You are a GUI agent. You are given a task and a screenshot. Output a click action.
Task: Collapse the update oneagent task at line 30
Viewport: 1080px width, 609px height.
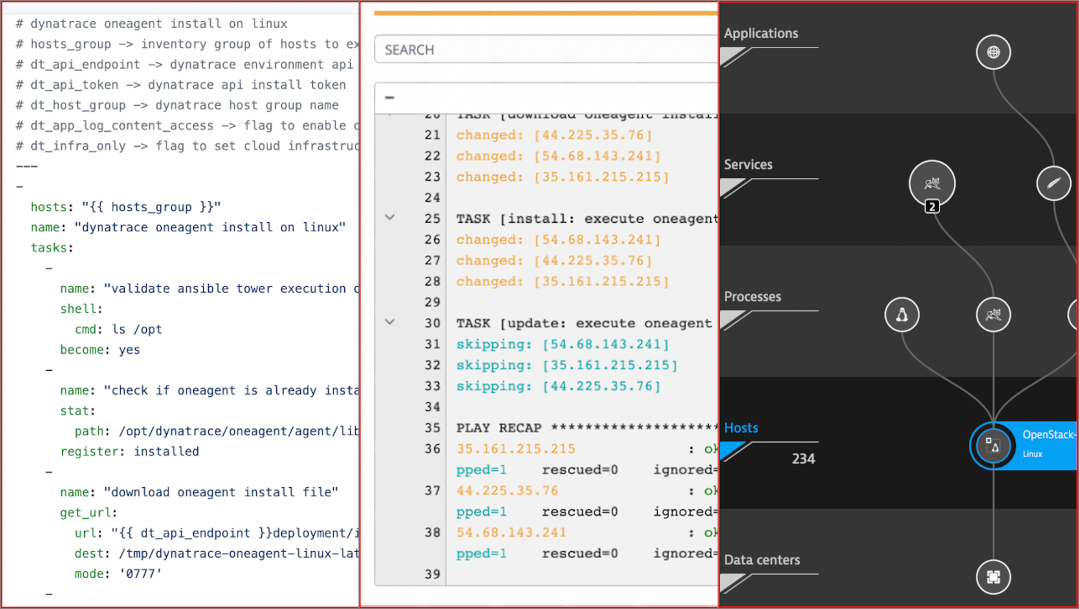click(x=390, y=322)
